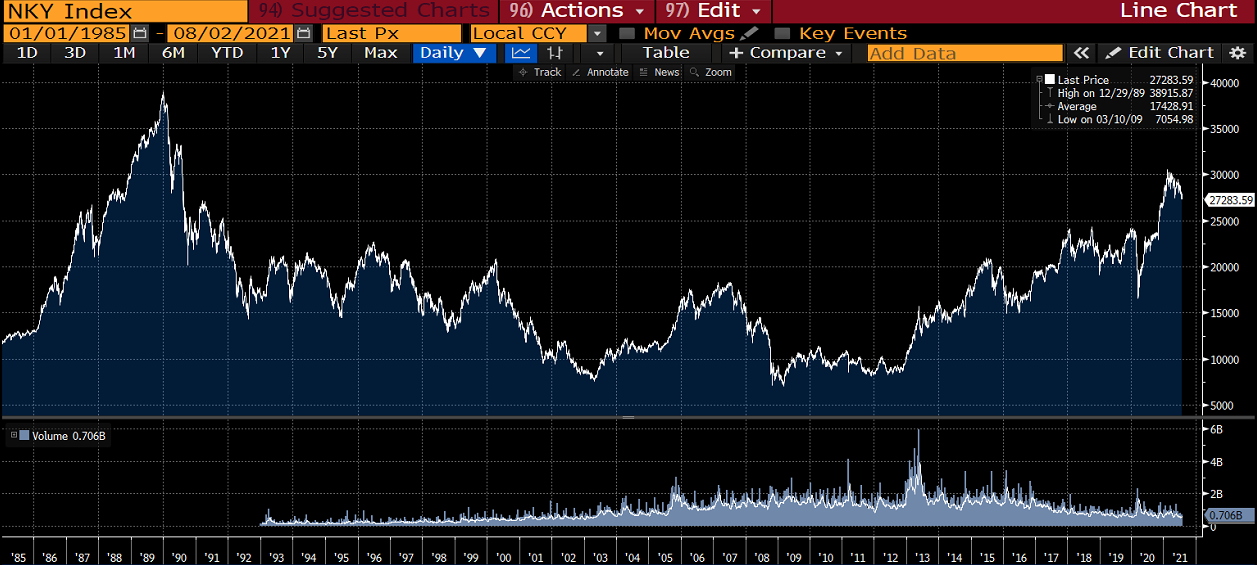Click the Edit Chart button
The width and height of the screenshot is (1257, 565).
(x=1160, y=53)
